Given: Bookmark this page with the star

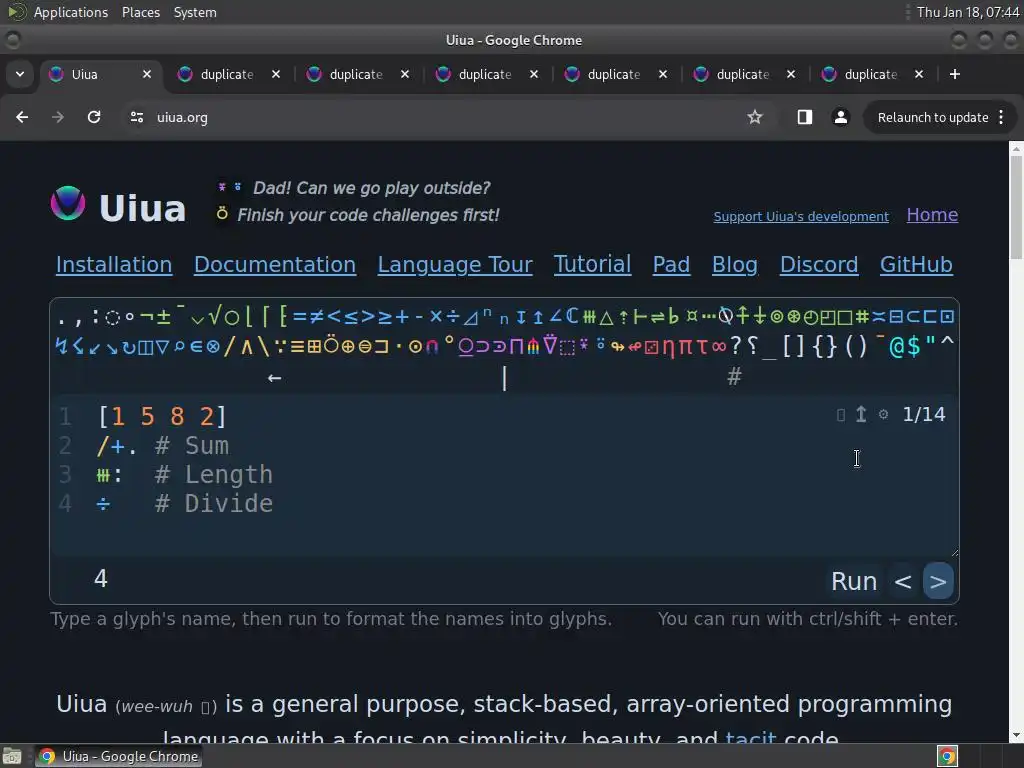Looking at the screenshot, I should pyautogui.click(x=755, y=118).
